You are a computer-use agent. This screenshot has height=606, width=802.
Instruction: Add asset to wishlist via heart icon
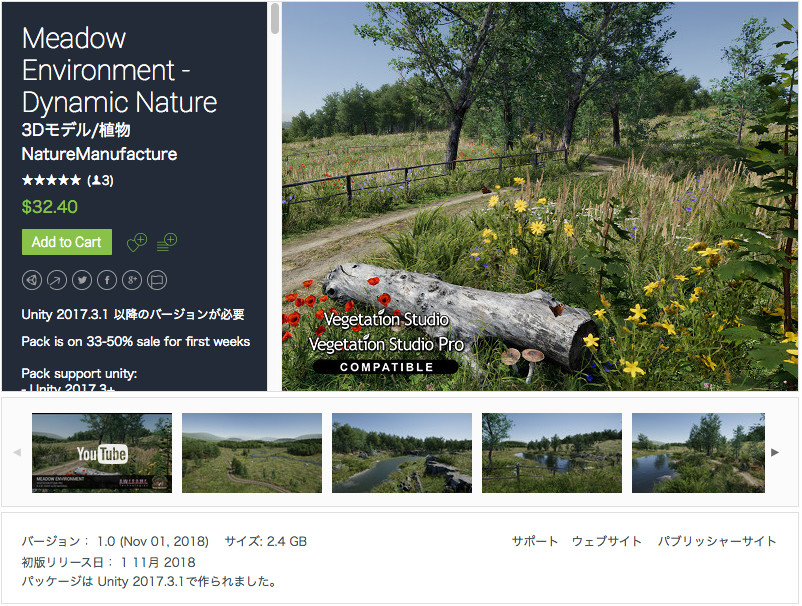(x=137, y=242)
